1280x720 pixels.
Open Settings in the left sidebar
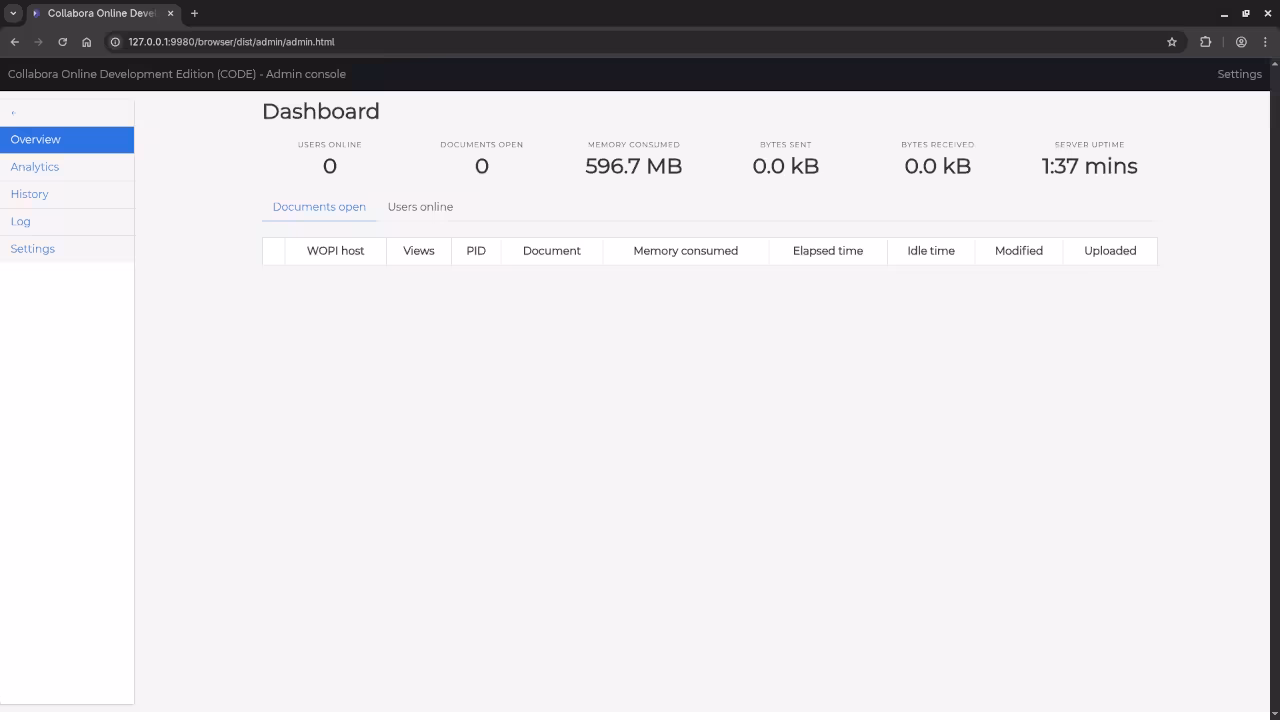tap(33, 249)
